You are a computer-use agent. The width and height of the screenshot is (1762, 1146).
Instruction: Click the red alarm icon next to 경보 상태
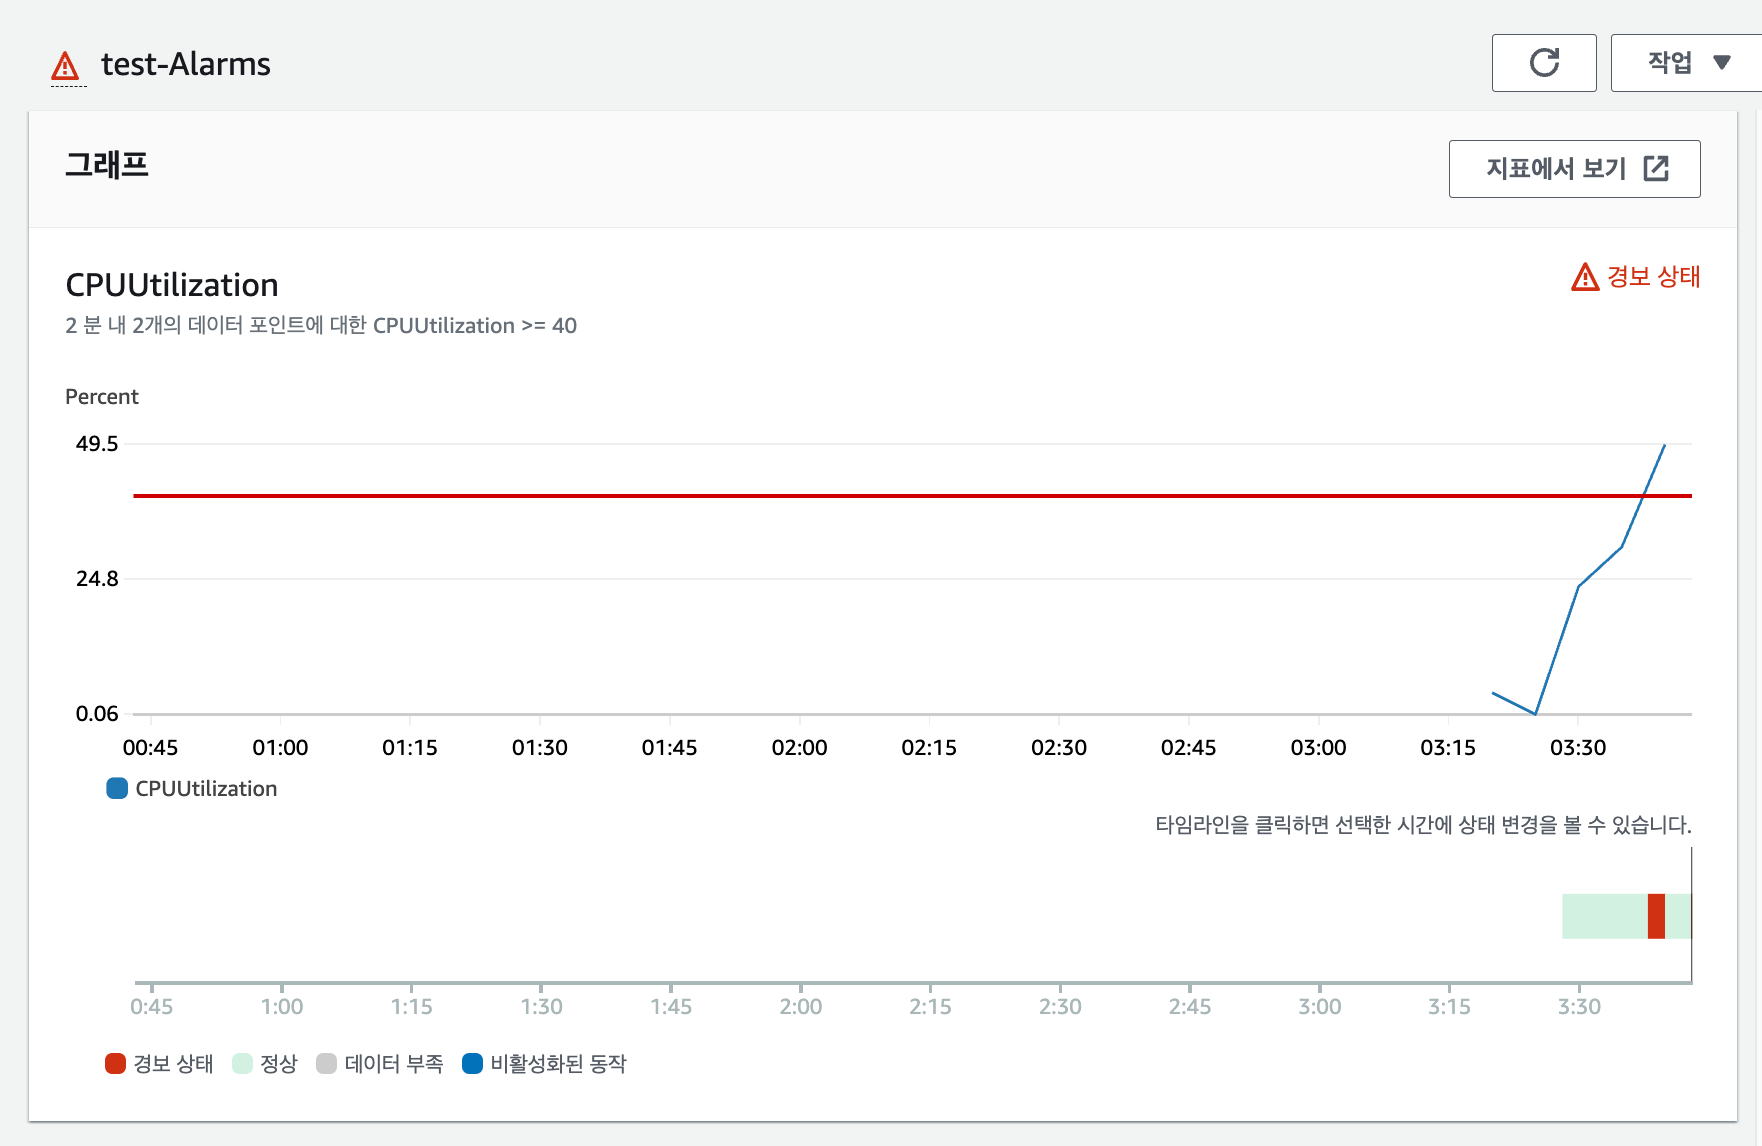[x=1583, y=277]
